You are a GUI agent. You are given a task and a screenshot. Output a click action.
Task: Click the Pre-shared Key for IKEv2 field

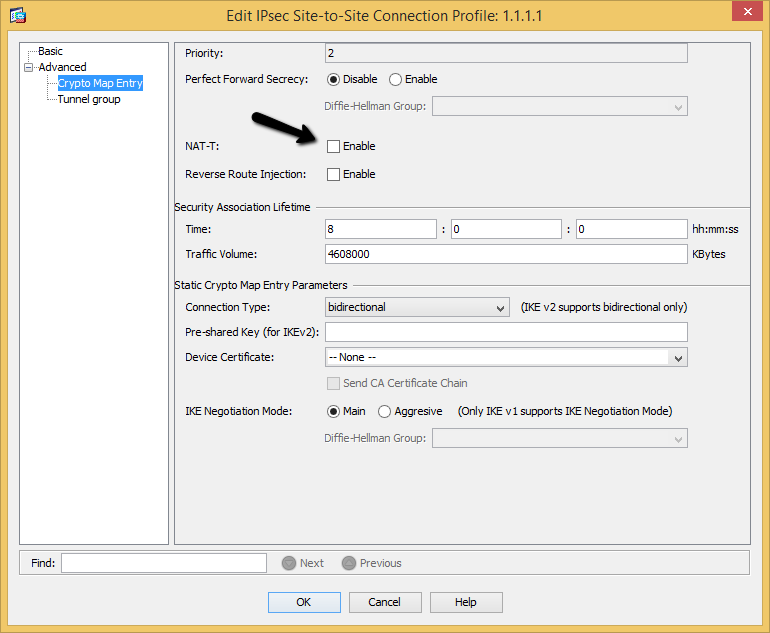coord(506,332)
